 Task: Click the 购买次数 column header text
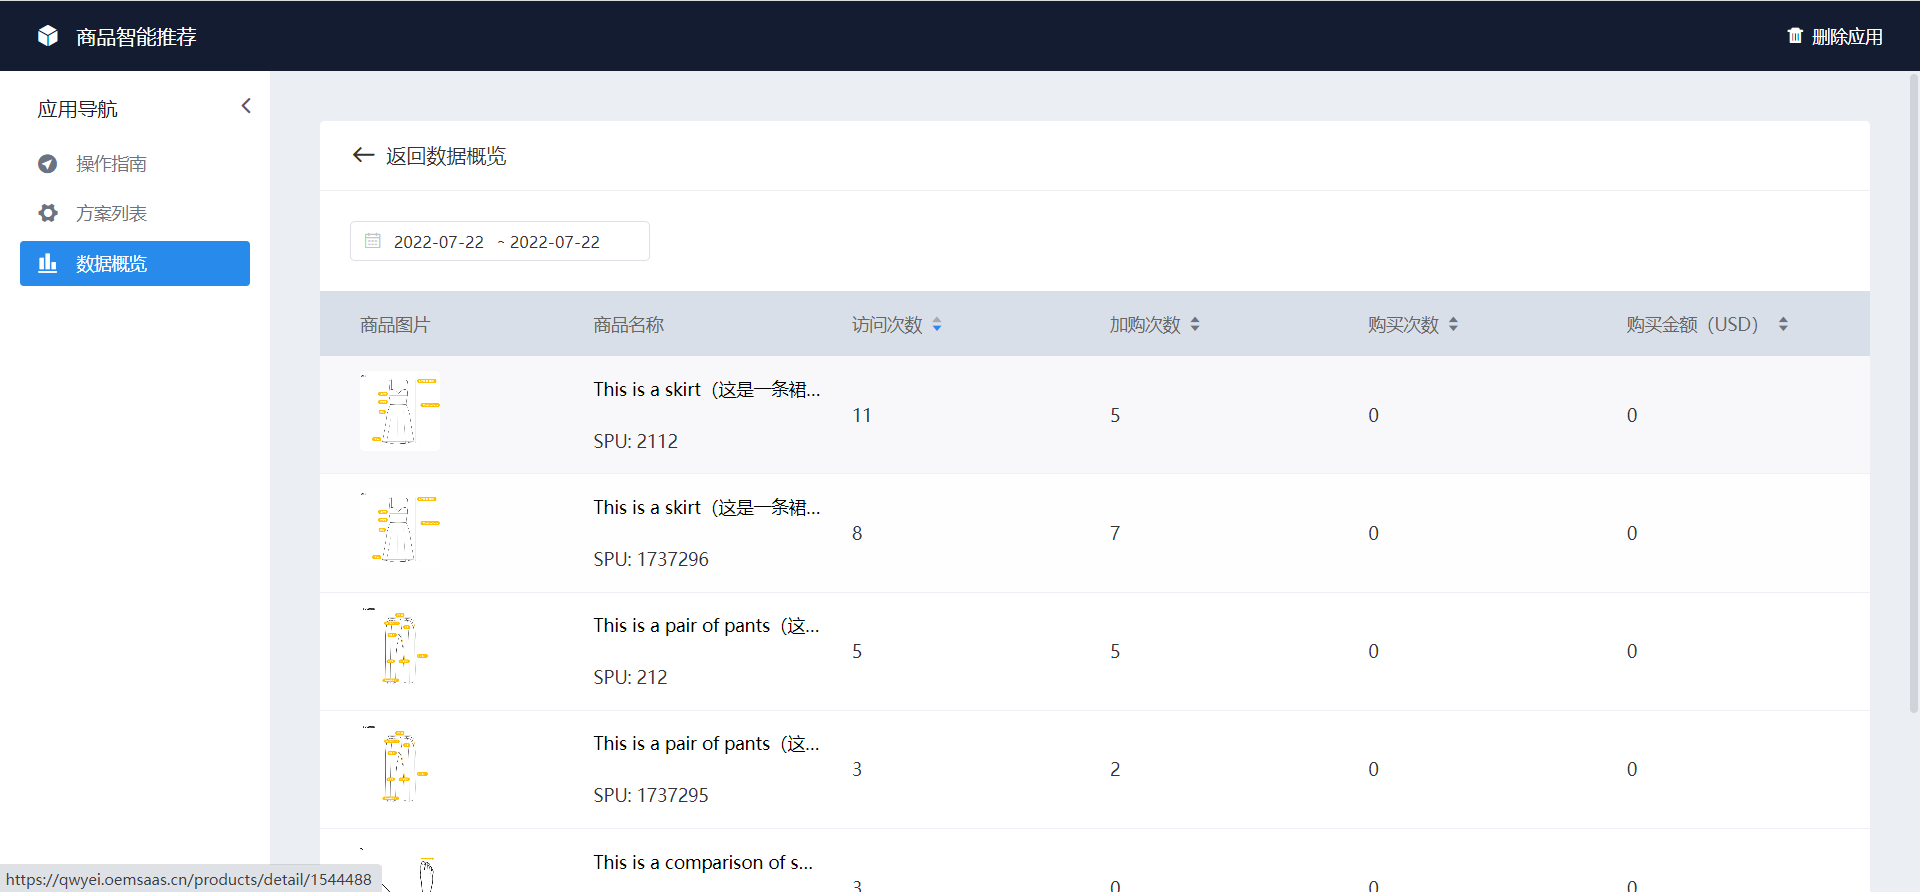(x=1403, y=325)
